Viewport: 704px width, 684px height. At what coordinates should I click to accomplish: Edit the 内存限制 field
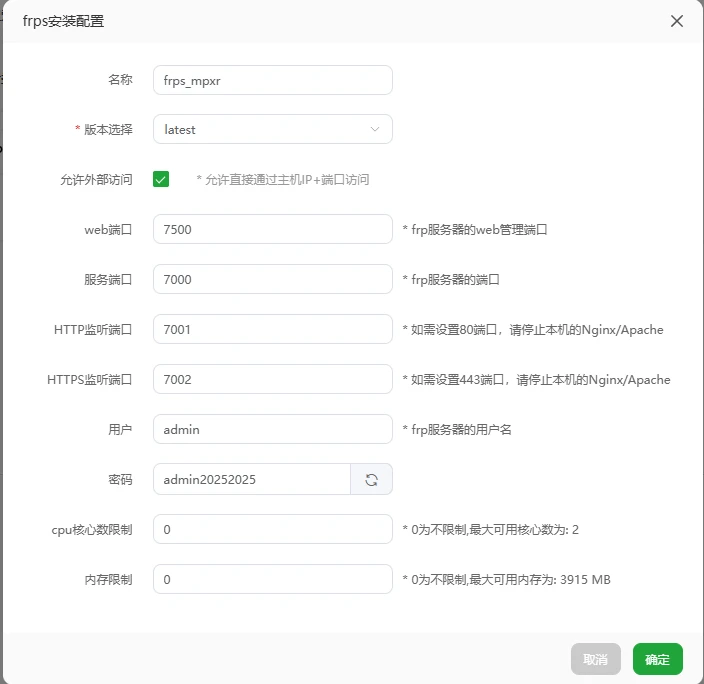click(273, 579)
